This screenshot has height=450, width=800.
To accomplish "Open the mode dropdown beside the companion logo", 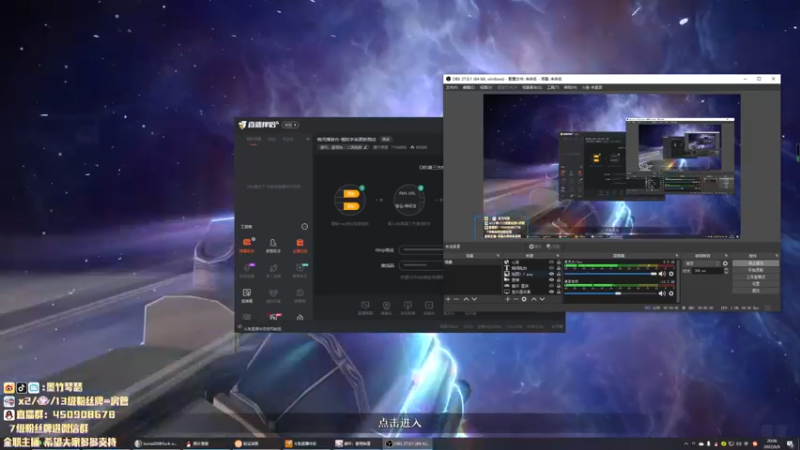I will pyautogui.click(x=290, y=125).
